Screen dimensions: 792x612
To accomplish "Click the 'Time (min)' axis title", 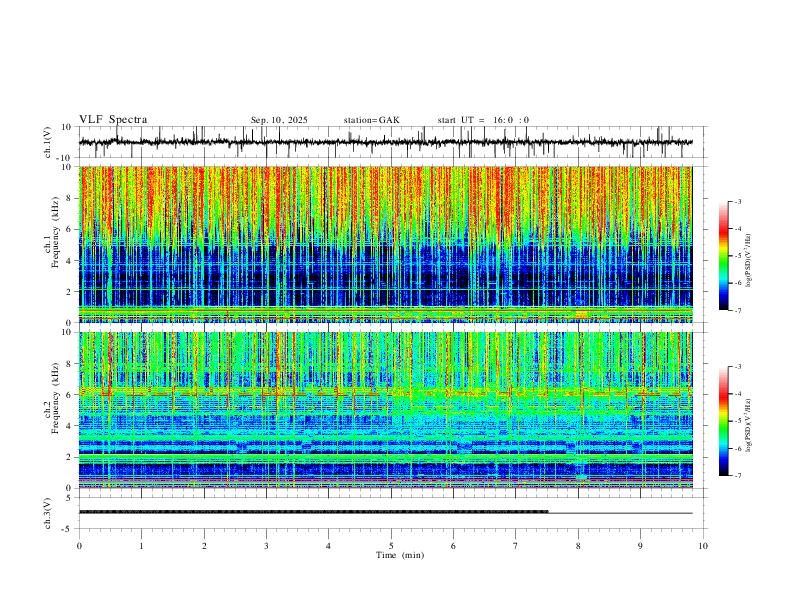I will tap(400, 555).
